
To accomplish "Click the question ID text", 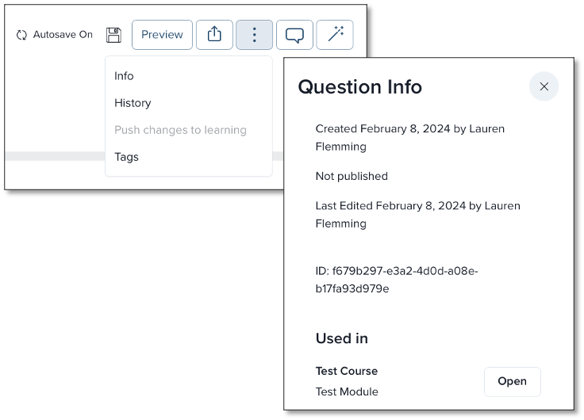I will (397, 280).
